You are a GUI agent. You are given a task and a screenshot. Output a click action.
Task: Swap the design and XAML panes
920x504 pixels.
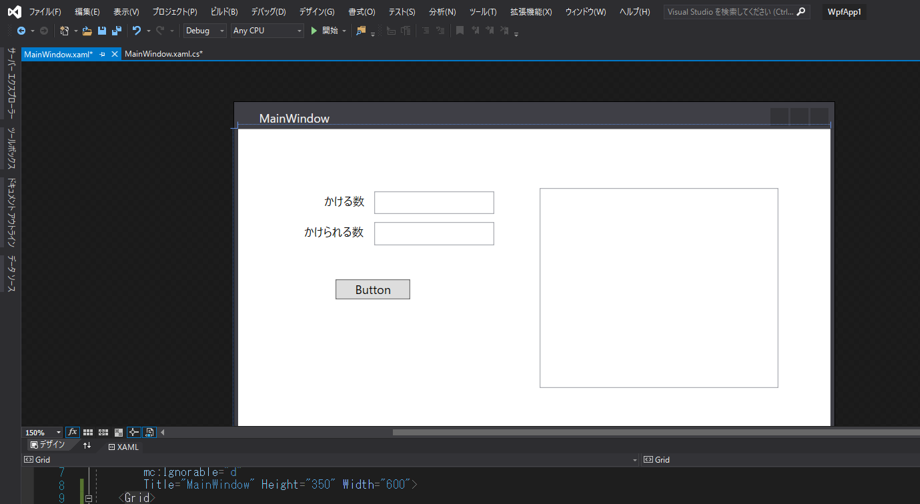[x=87, y=446]
